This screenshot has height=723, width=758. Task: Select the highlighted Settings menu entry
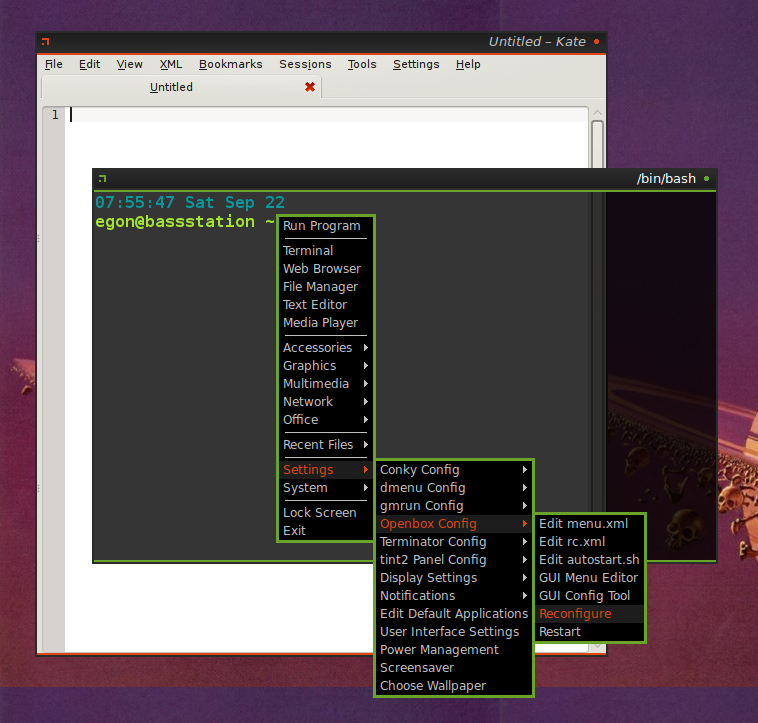pyautogui.click(x=325, y=469)
